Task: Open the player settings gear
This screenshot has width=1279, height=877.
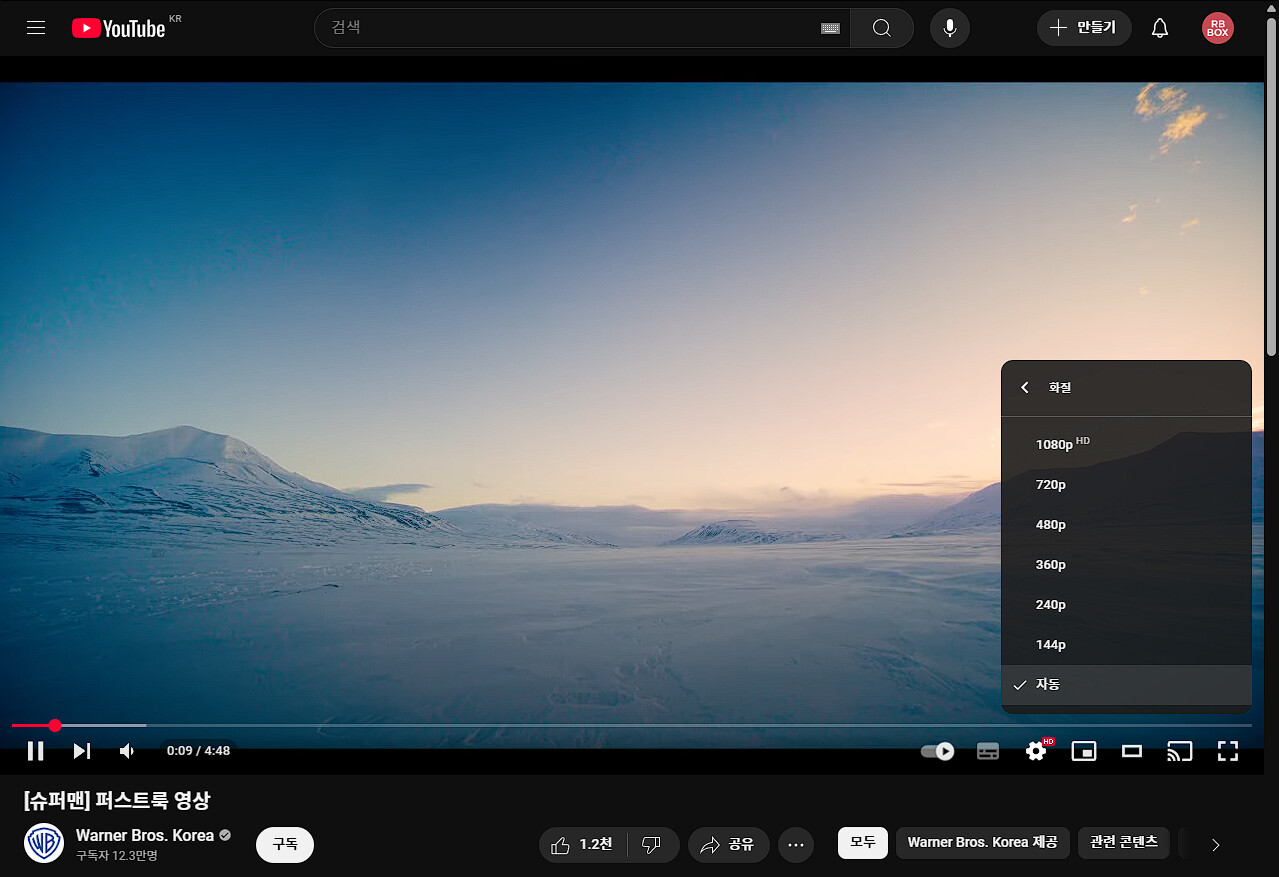Action: pos(1036,751)
